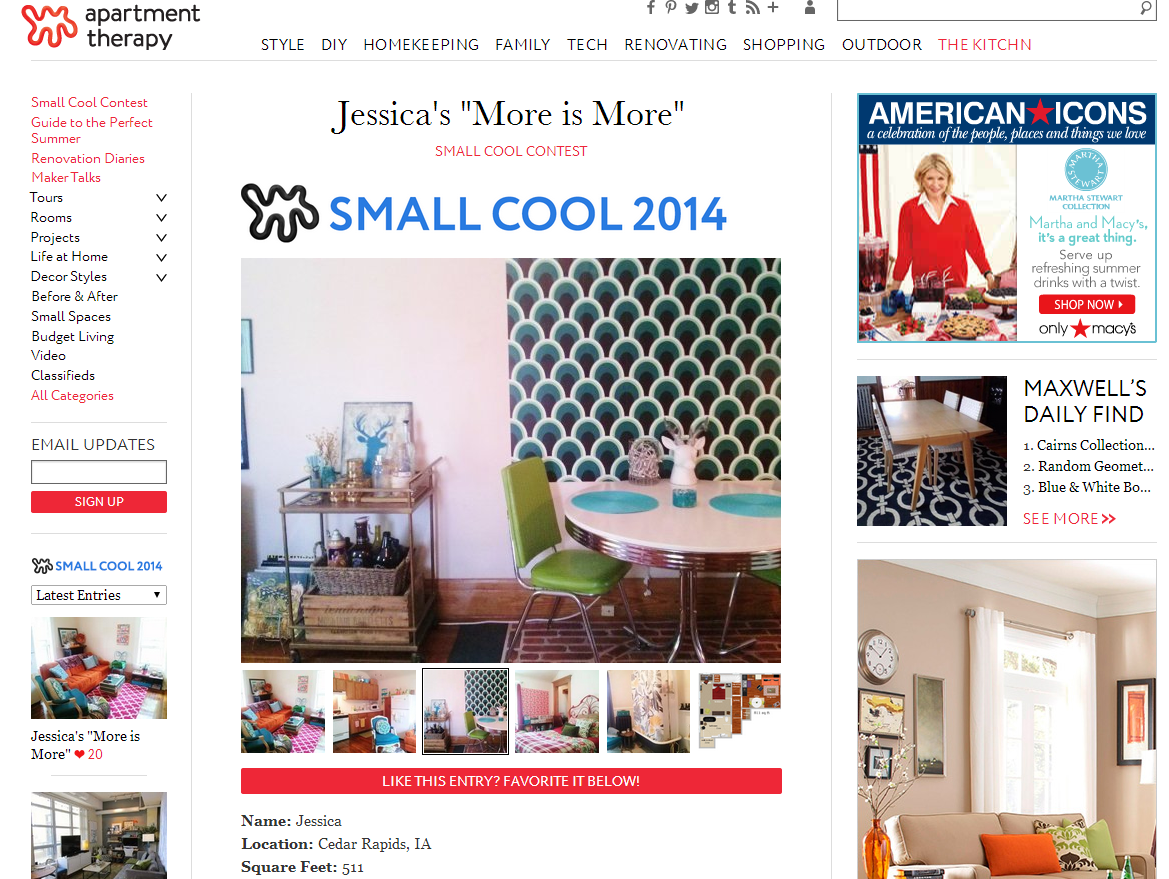This screenshot has height=879, width=1169.
Task: Click the Renovation Diaries link
Action: (x=88, y=159)
